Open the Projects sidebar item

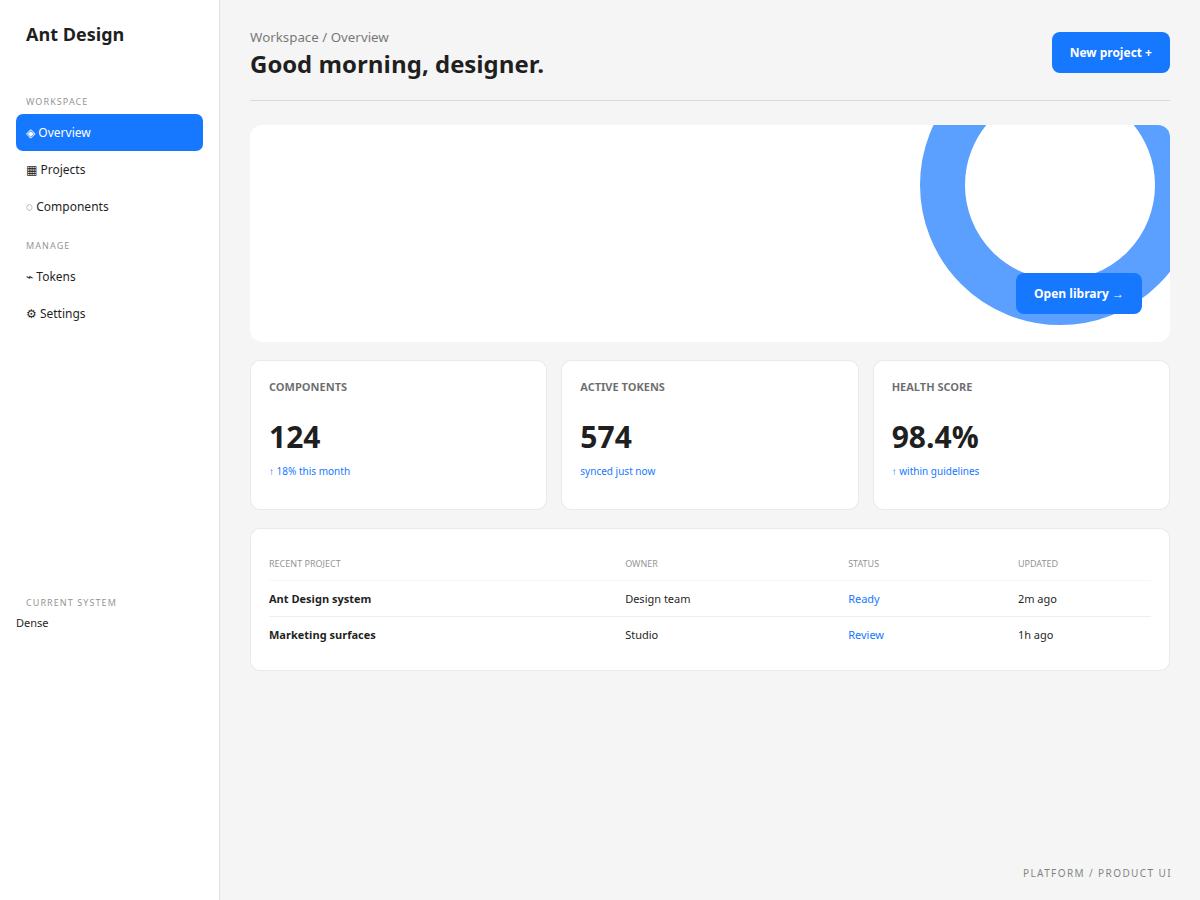pos(109,170)
